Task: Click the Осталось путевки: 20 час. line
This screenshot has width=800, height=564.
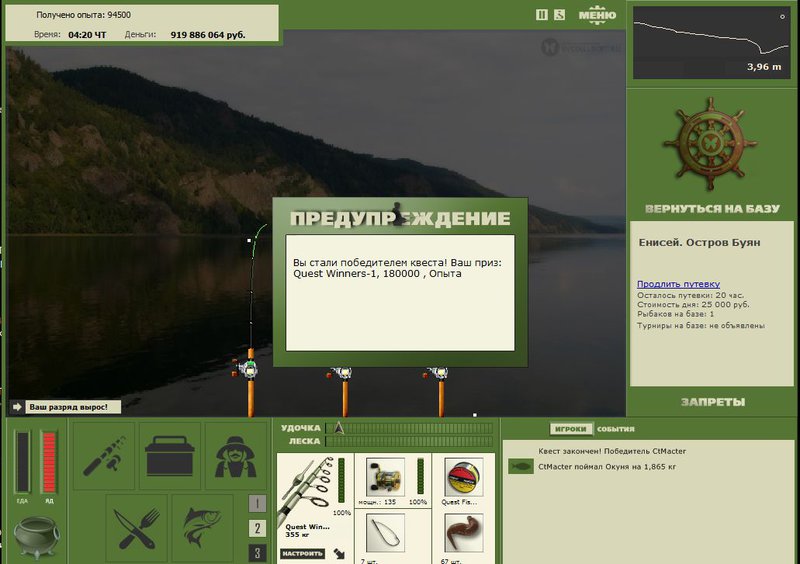Action: (x=690, y=295)
